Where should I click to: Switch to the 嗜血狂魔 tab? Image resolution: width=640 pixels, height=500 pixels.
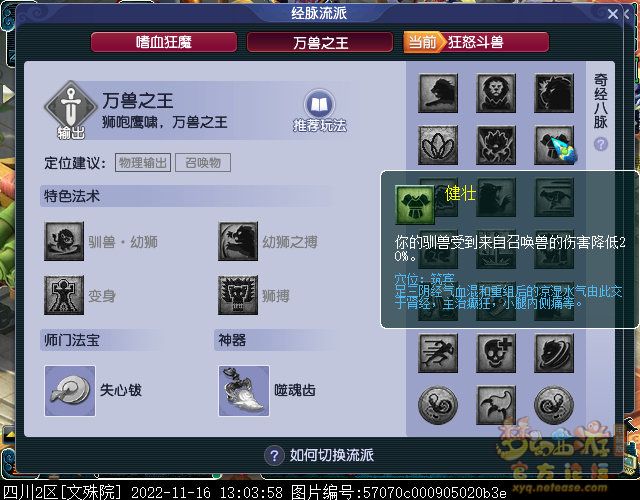click(164, 42)
